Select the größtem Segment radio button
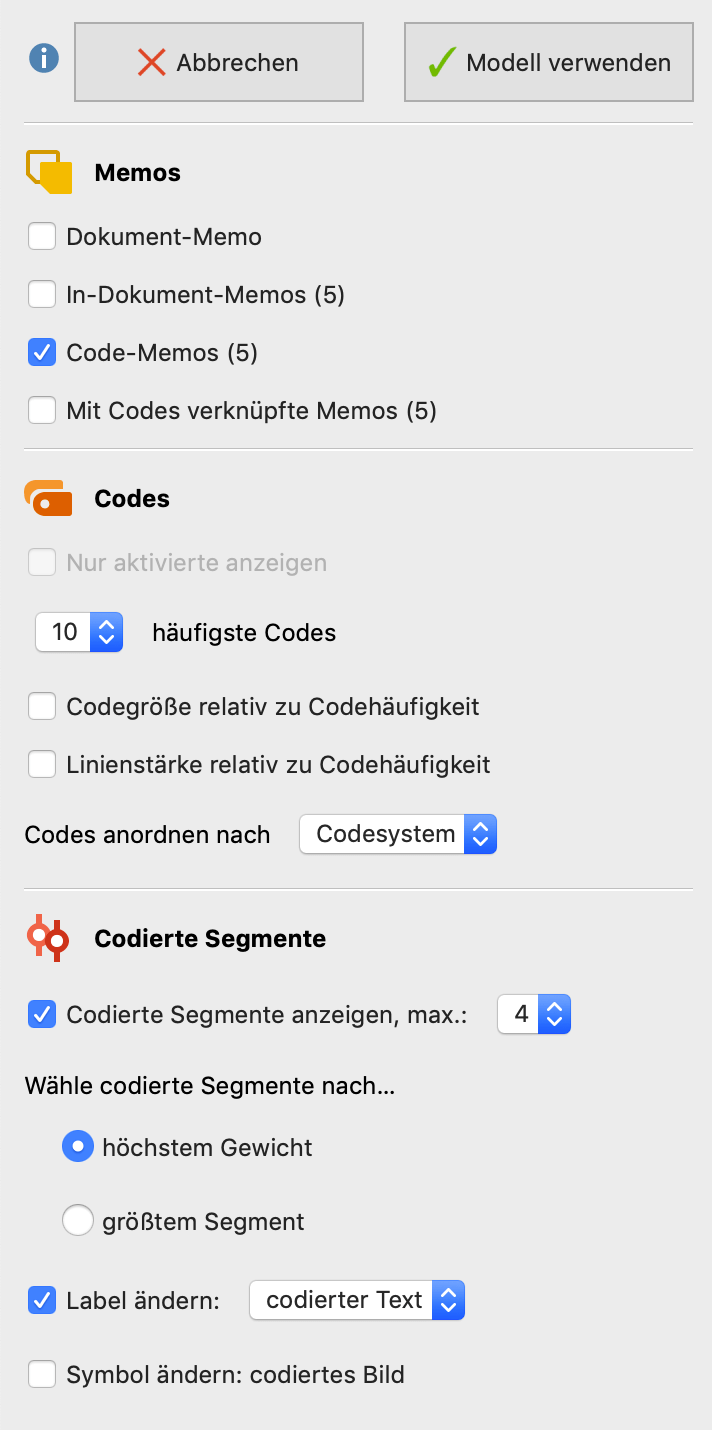 click(78, 1220)
